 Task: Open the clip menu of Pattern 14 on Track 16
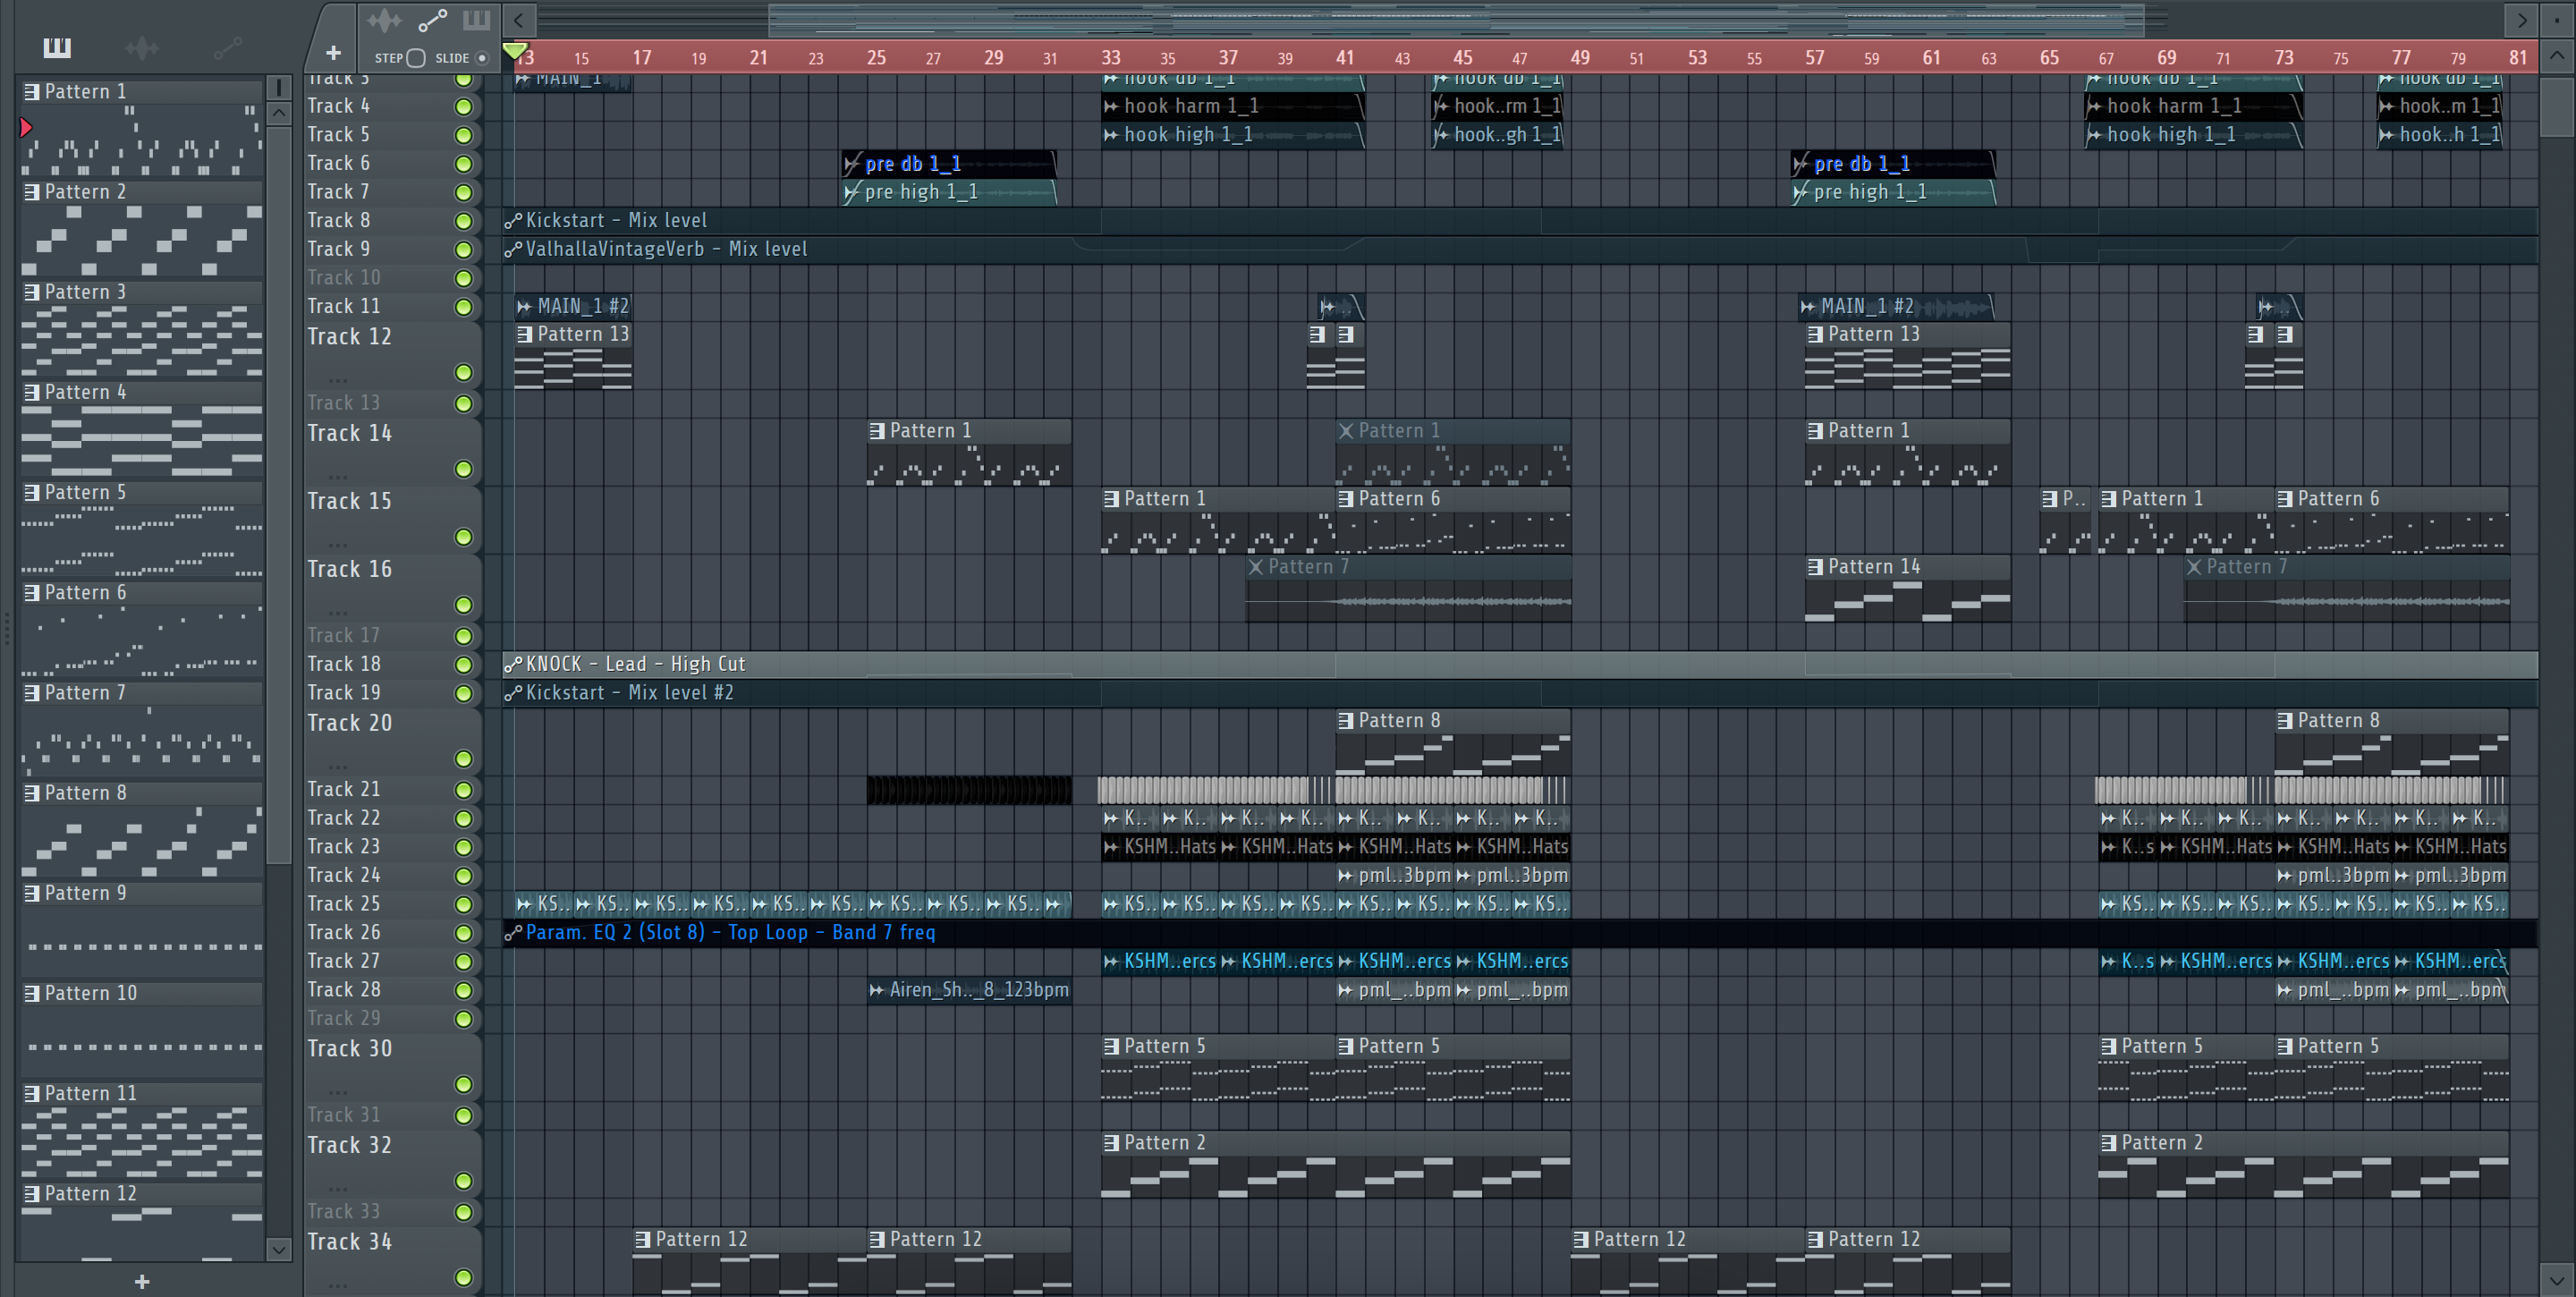coord(1815,567)
